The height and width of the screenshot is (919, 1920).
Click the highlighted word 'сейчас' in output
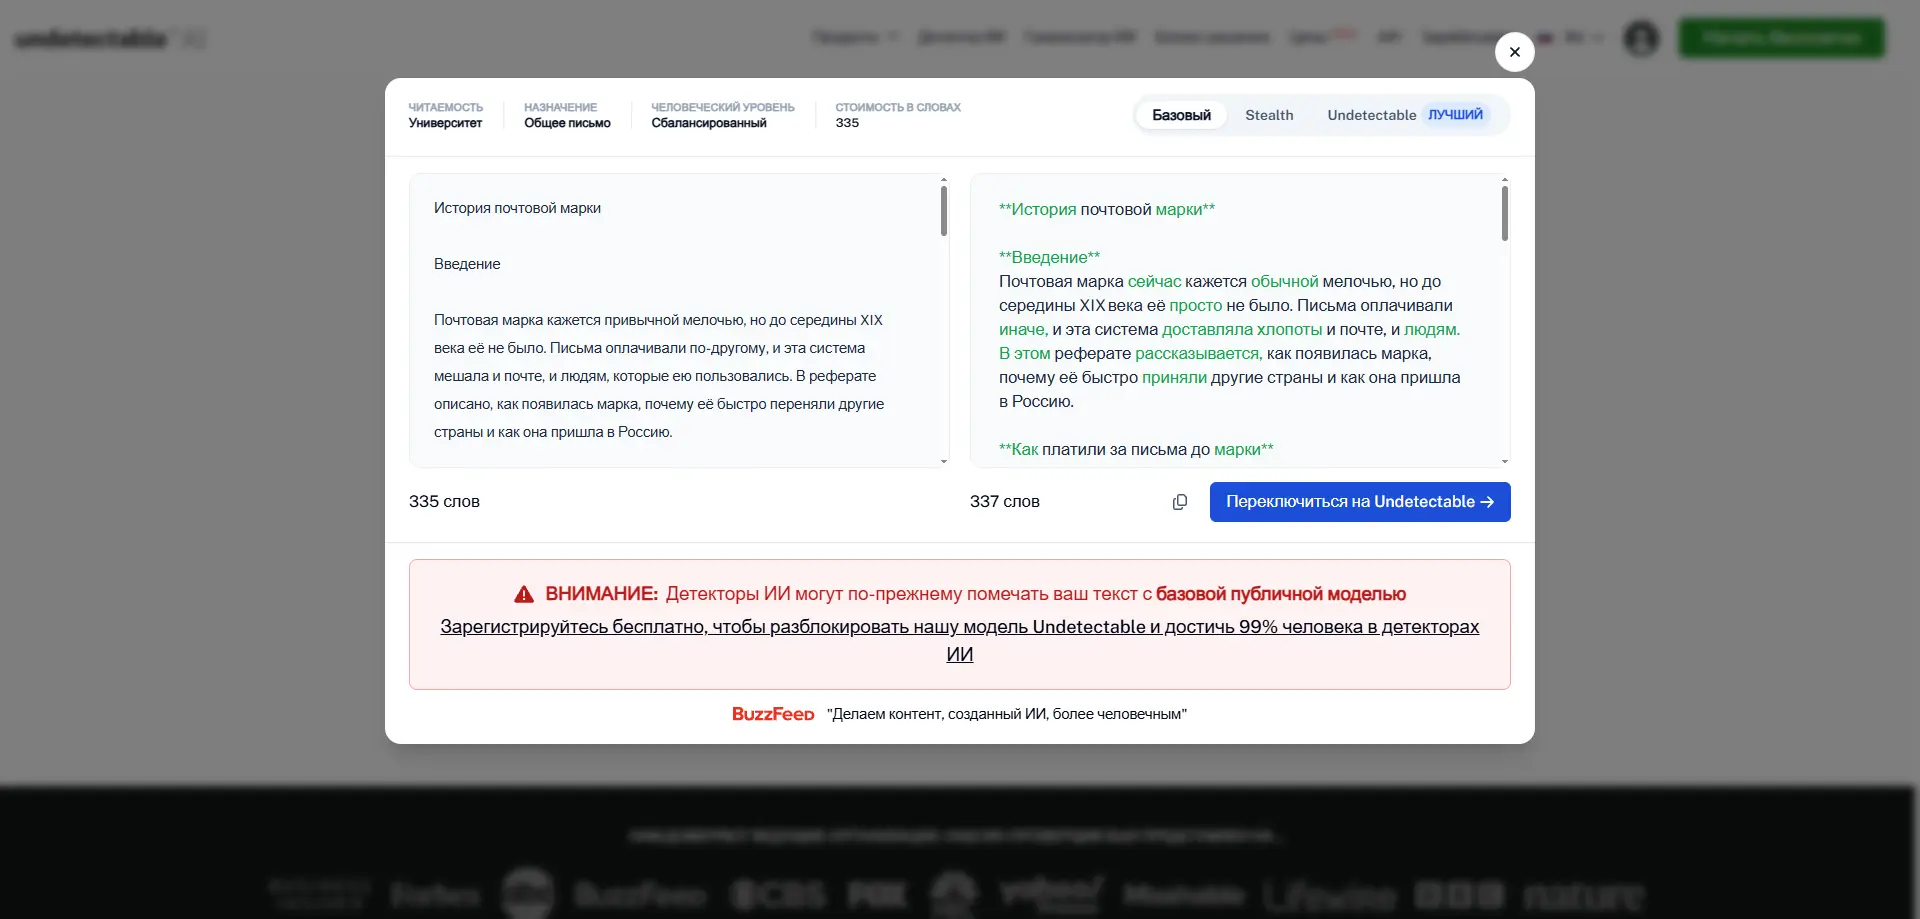1154,281
